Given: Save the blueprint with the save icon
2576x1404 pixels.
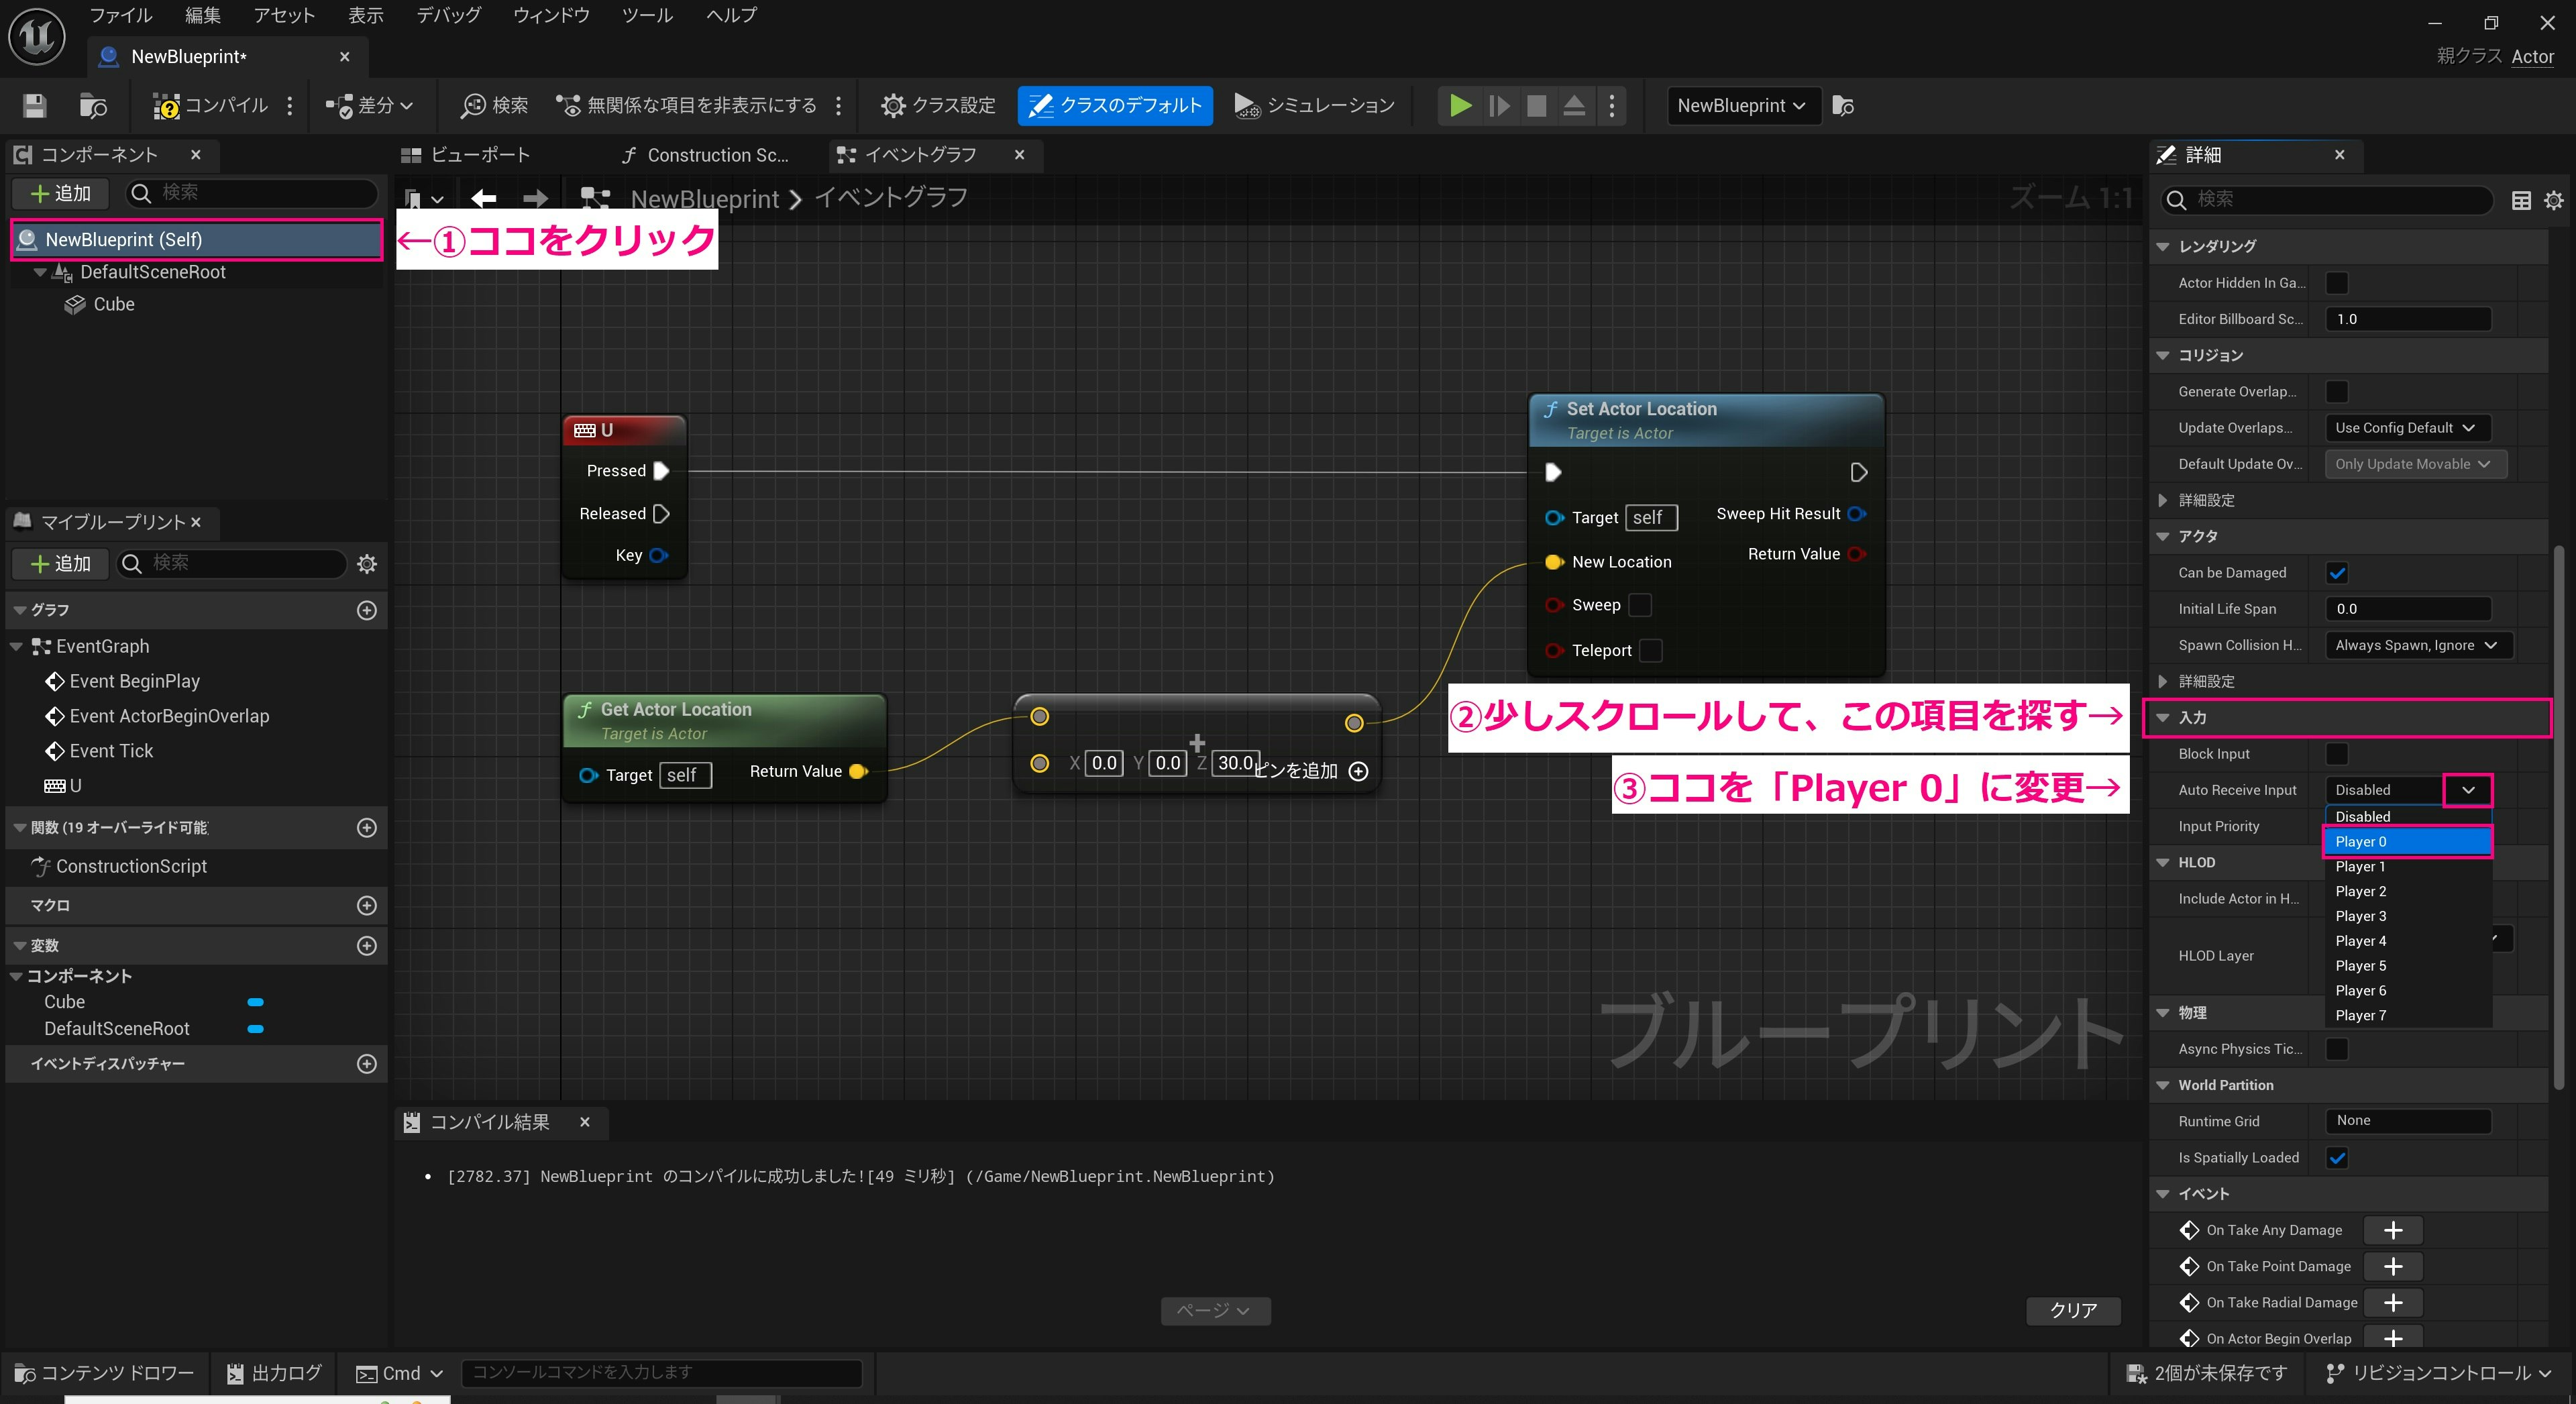Looking at the screenshot, I should tap(33, 105).
